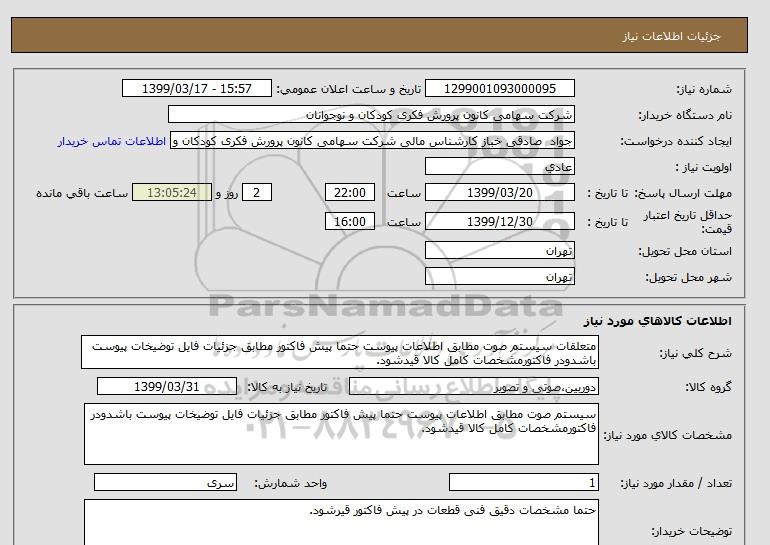Click the unit of measure field سری
The image size is (770, 545).
tap(165, 483)
